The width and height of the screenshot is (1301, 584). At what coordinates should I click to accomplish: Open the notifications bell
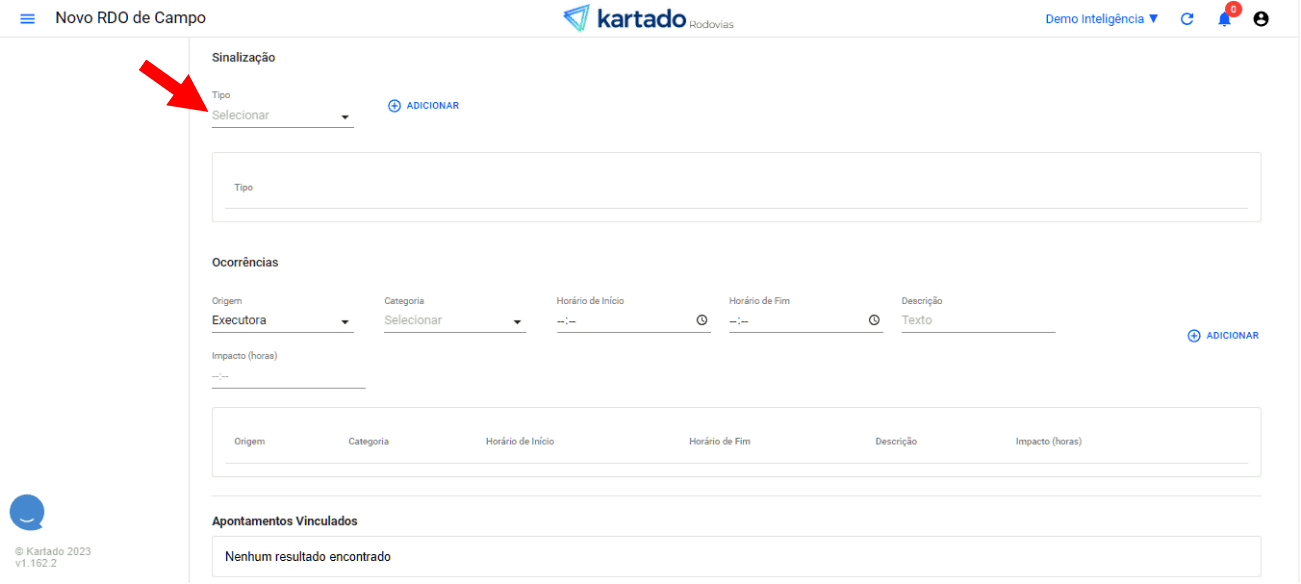1224,19
